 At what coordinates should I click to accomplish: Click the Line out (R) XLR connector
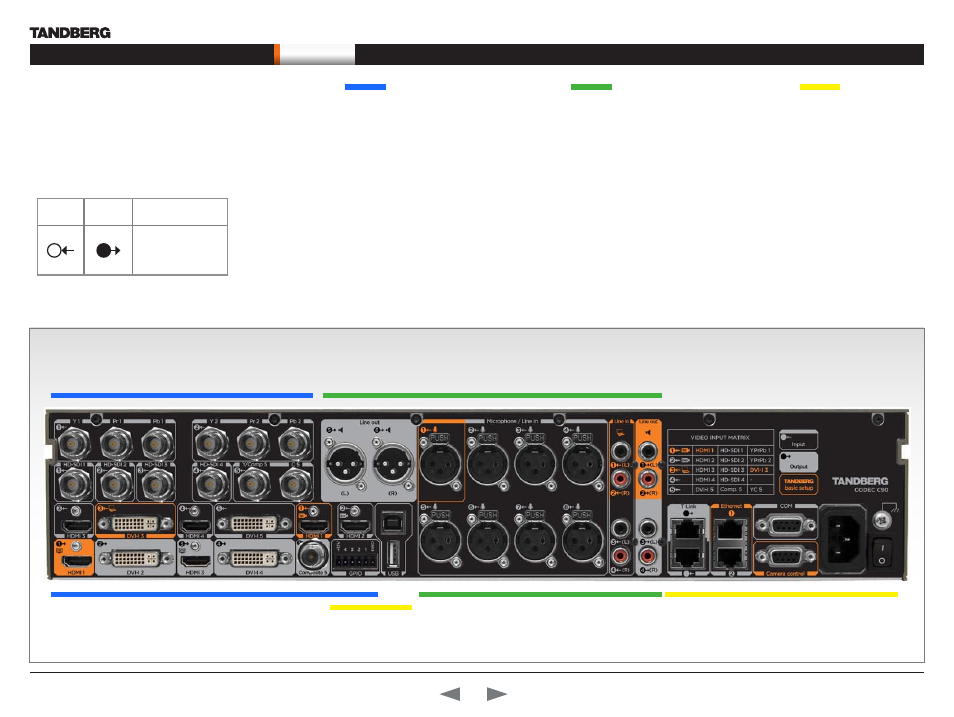point(392,464)
